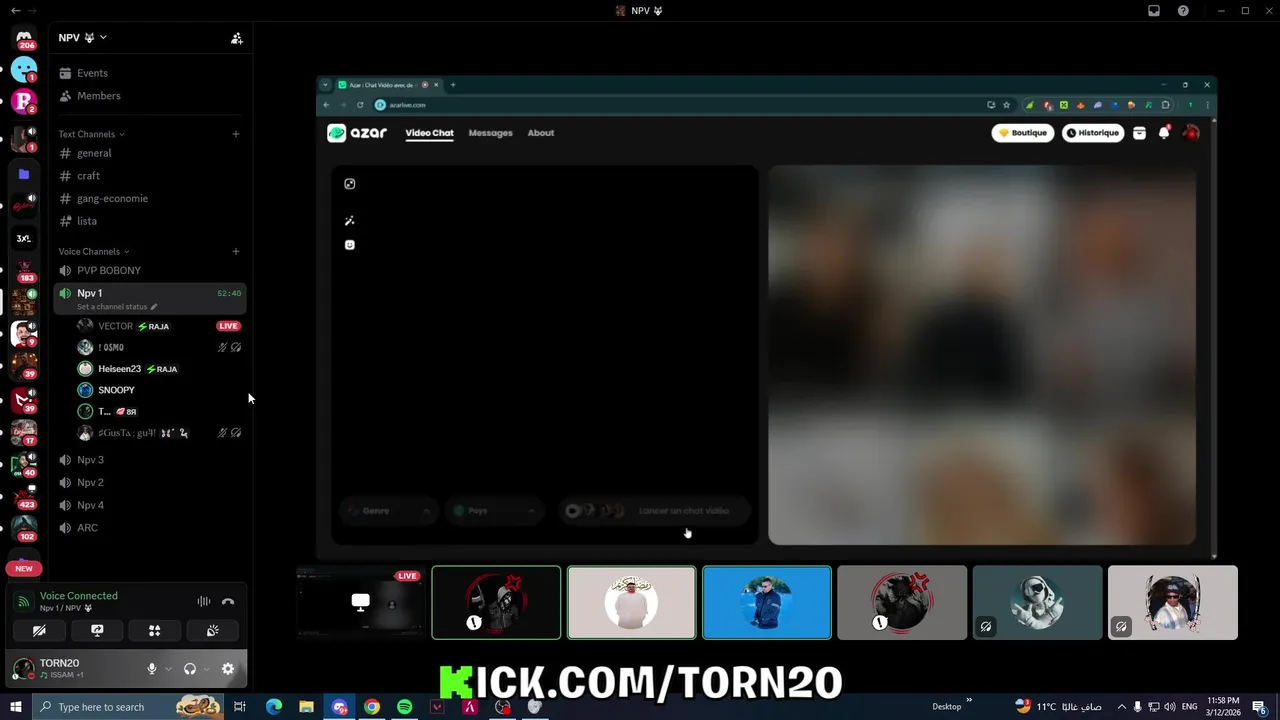The width and height of the screenshot is (1280, 720).
Task: Click Voice Connected status text
Action: point(79,596)
